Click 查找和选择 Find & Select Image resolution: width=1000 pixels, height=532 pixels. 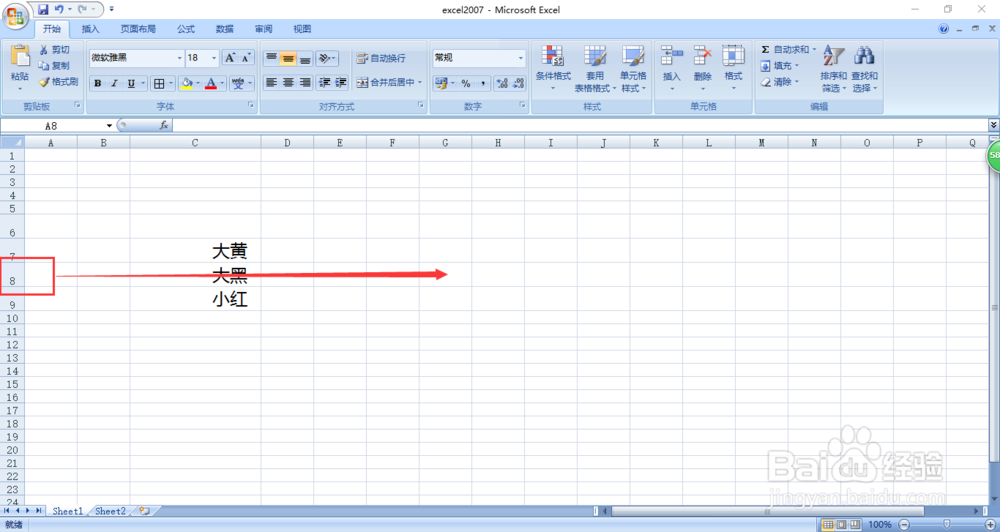click(865, 69)
